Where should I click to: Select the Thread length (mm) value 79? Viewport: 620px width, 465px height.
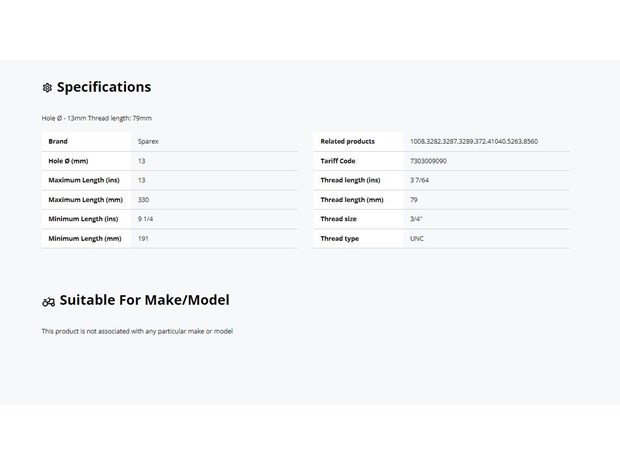click(x=414, y=200)
